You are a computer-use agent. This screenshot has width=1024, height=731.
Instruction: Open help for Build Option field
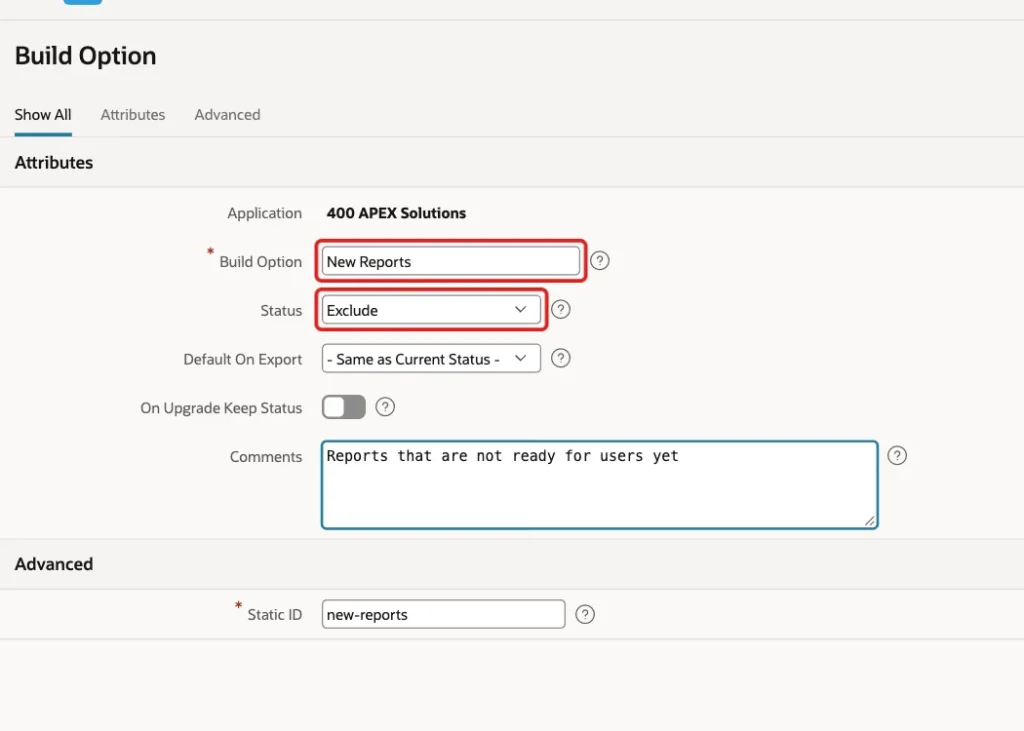pyautogui.click(x=600, y=261)
